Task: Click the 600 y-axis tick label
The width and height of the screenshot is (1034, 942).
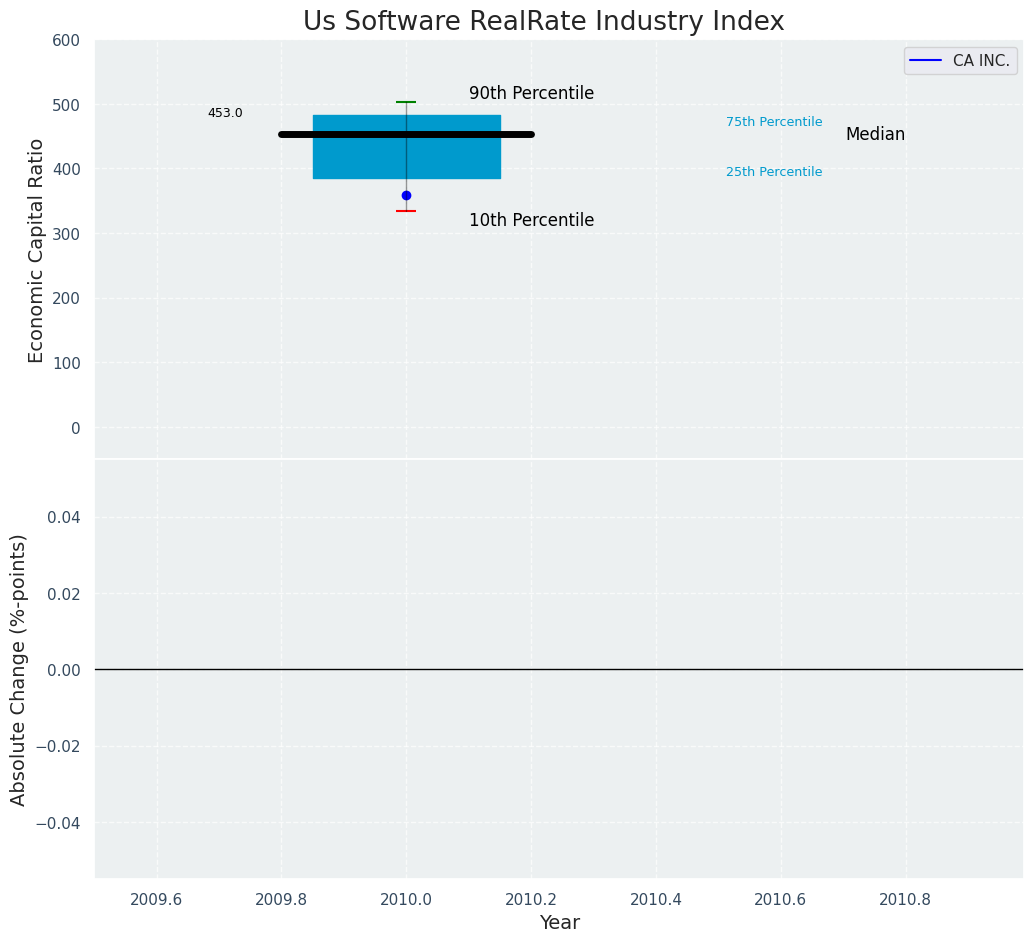Action: (66, 41)
